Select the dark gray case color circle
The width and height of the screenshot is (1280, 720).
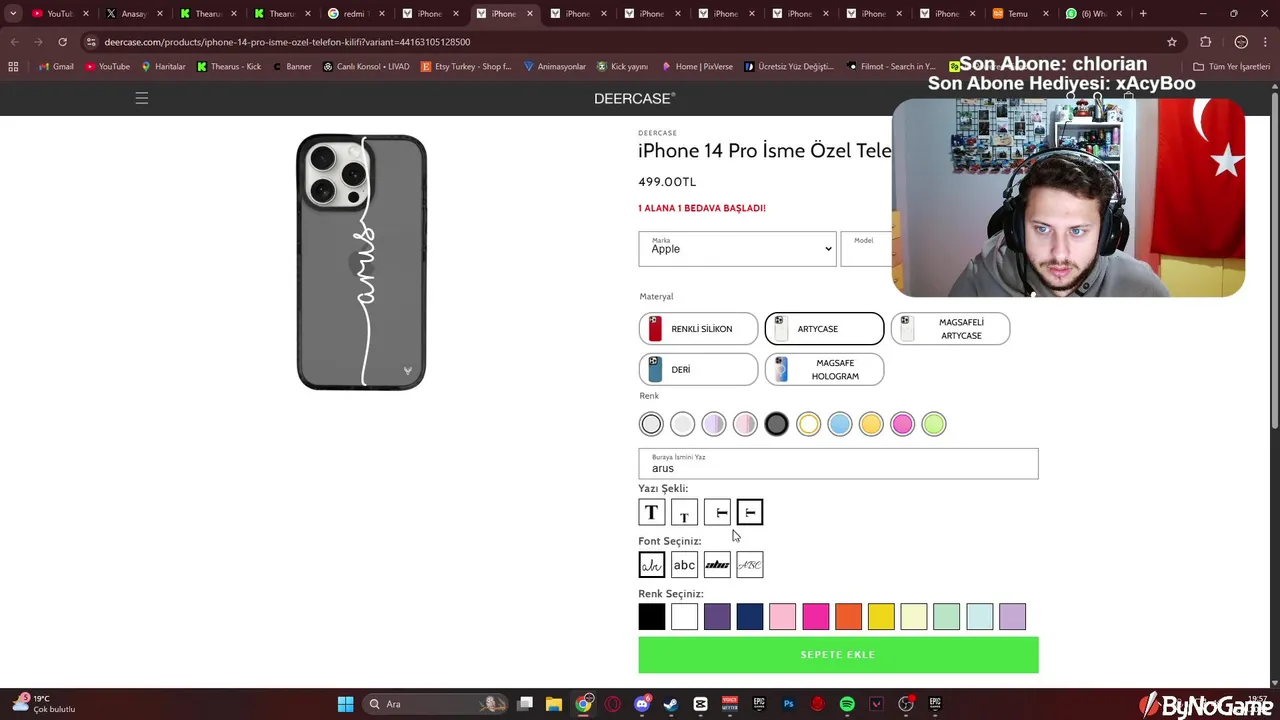(777, 424)
